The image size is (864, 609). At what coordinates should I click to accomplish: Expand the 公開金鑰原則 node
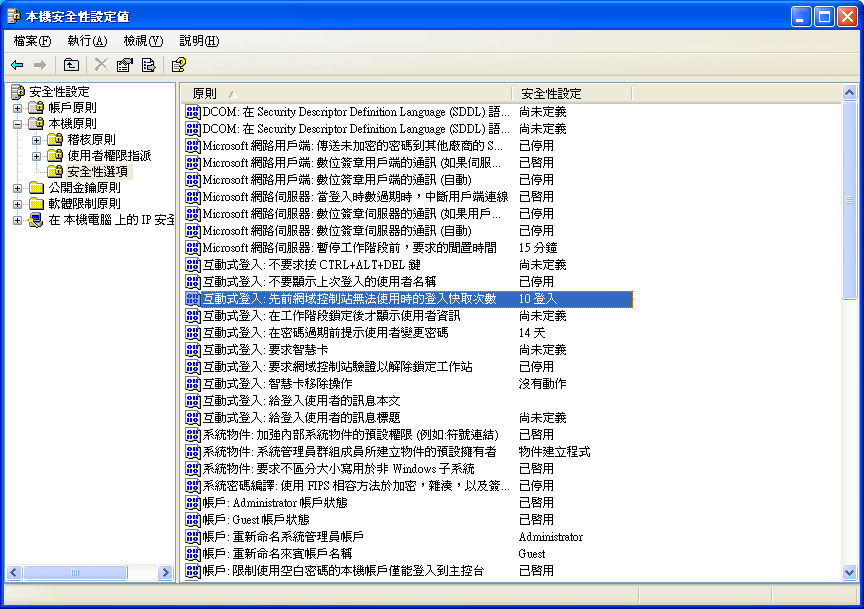click(x=17, y=188)
